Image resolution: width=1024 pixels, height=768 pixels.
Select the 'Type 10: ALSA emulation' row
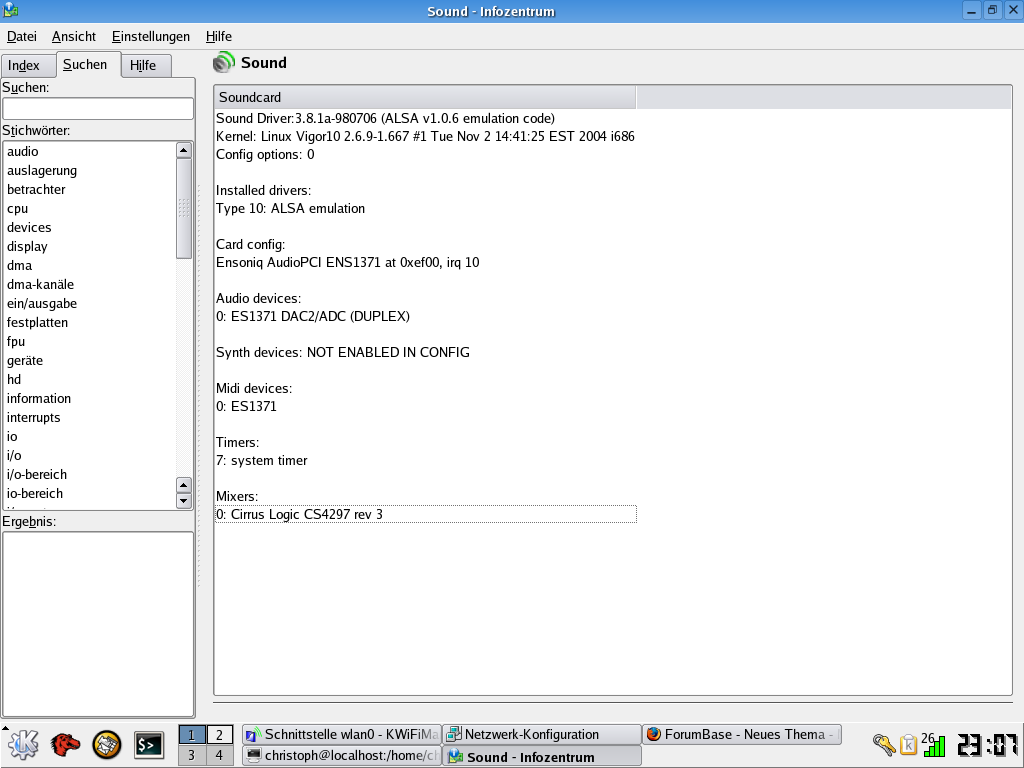coord(425,208)
